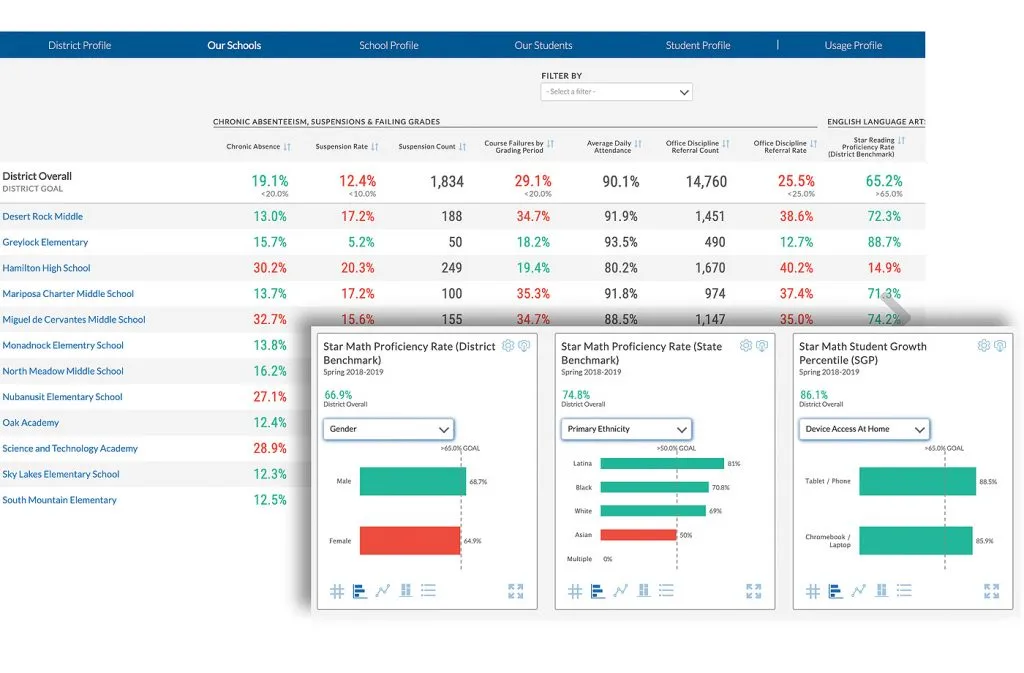Open the fullscreen view for the State Benchmark card

point(753,590)
